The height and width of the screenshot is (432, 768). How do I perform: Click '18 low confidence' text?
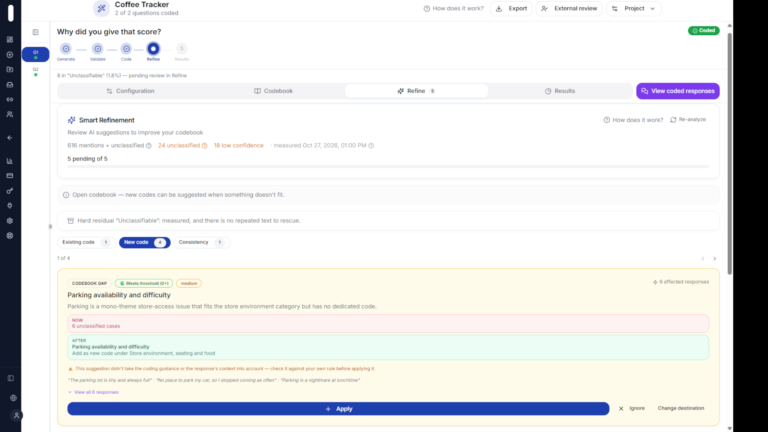tap(239, 145)
